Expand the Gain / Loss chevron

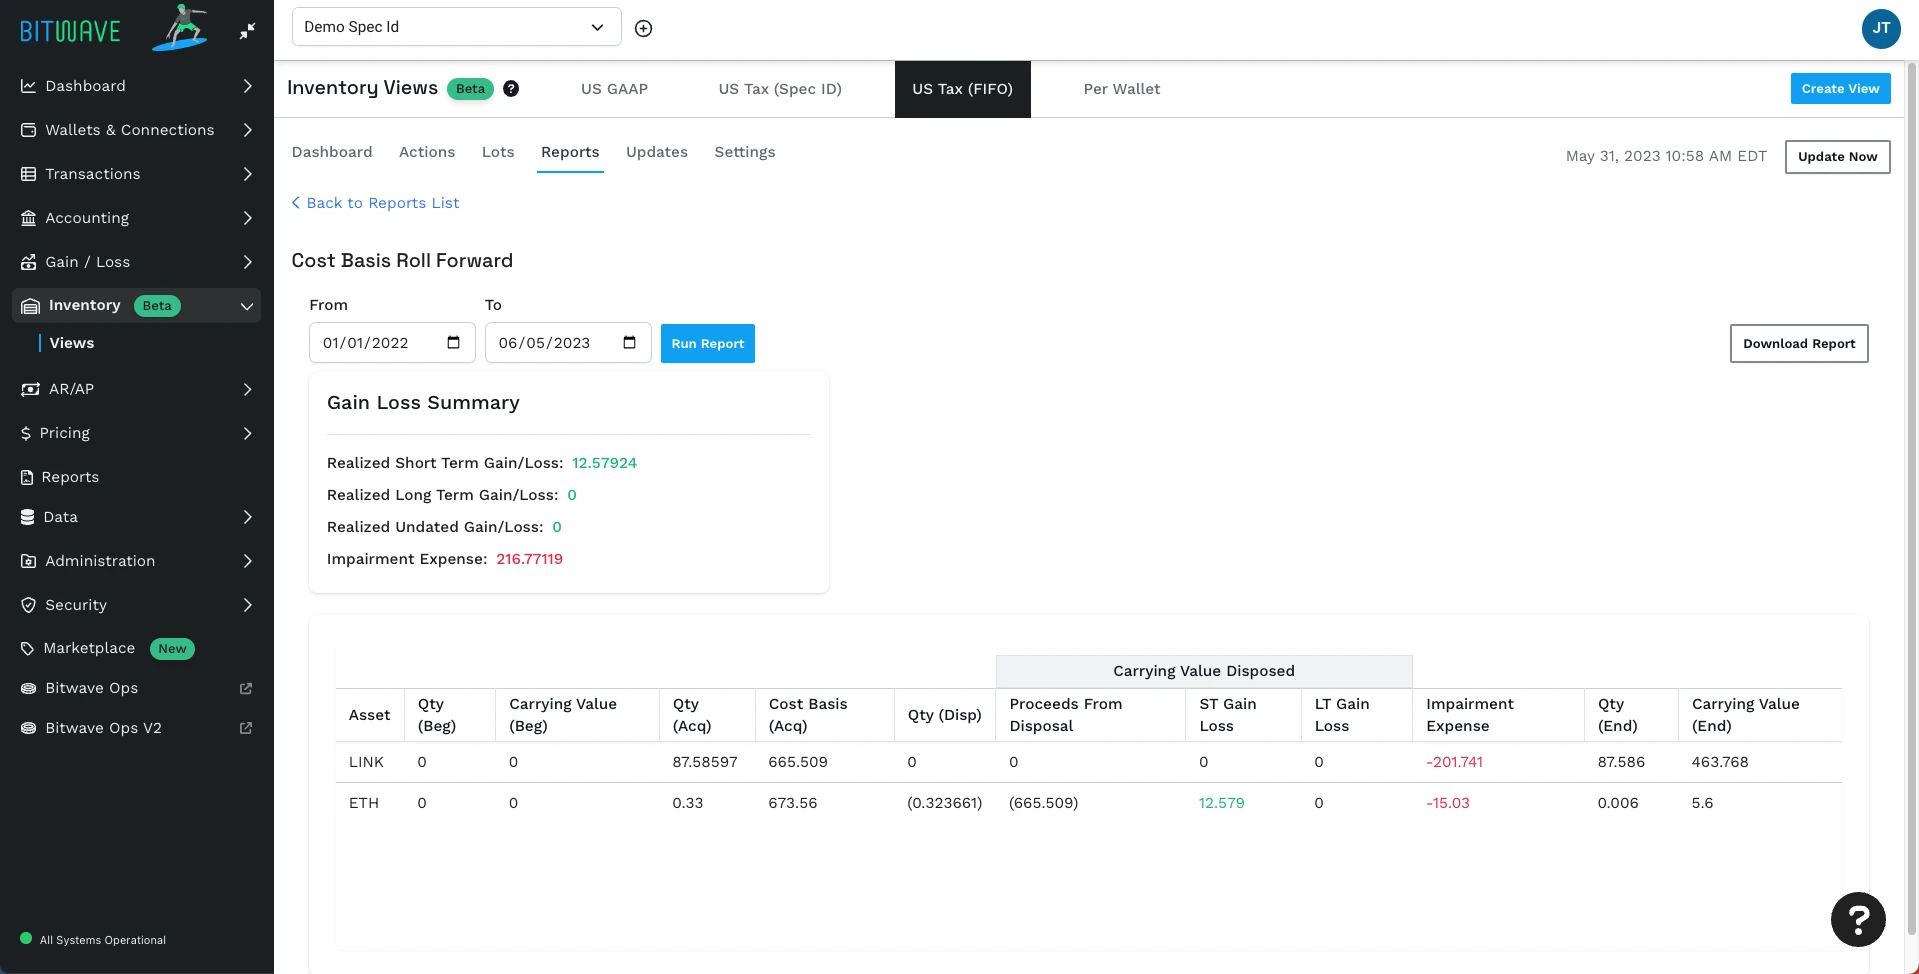click(248, 262)
